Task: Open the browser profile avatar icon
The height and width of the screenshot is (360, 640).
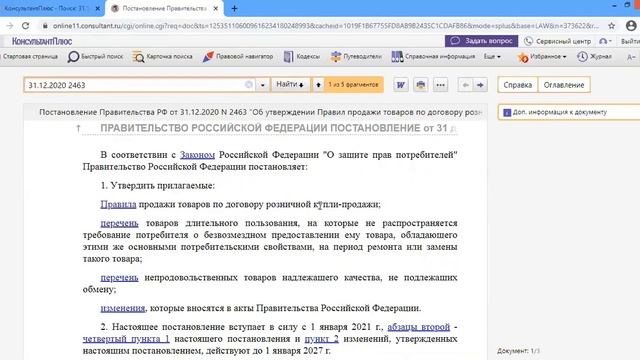Action: (631, 26)
